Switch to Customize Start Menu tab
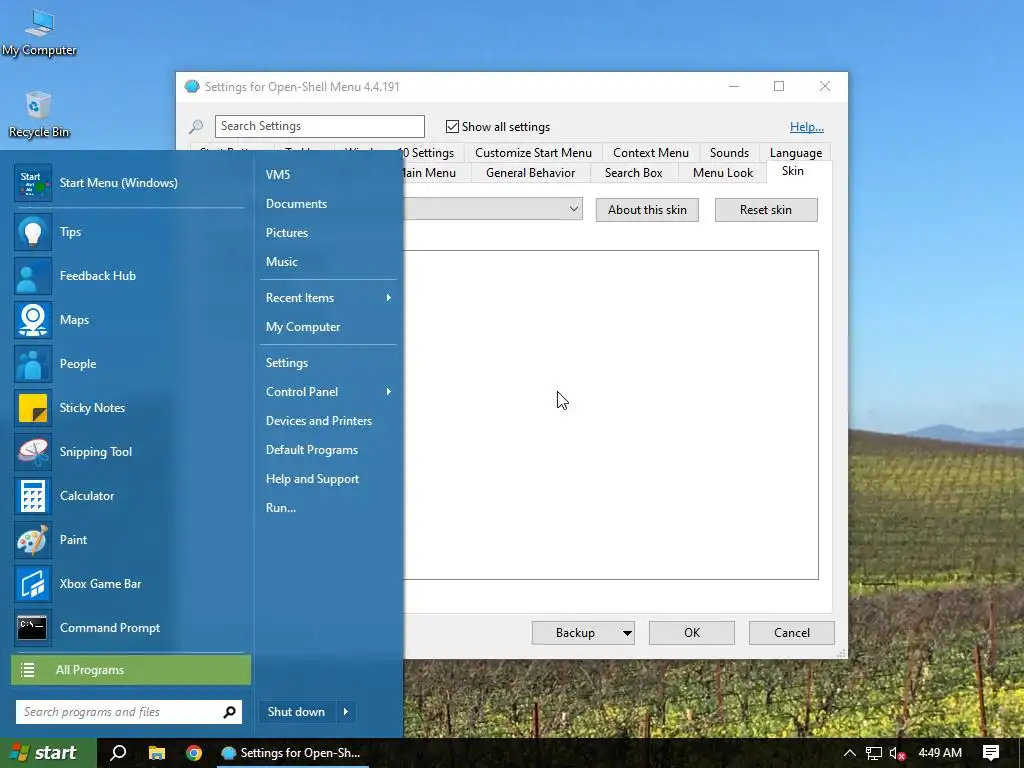 [533, 152]
